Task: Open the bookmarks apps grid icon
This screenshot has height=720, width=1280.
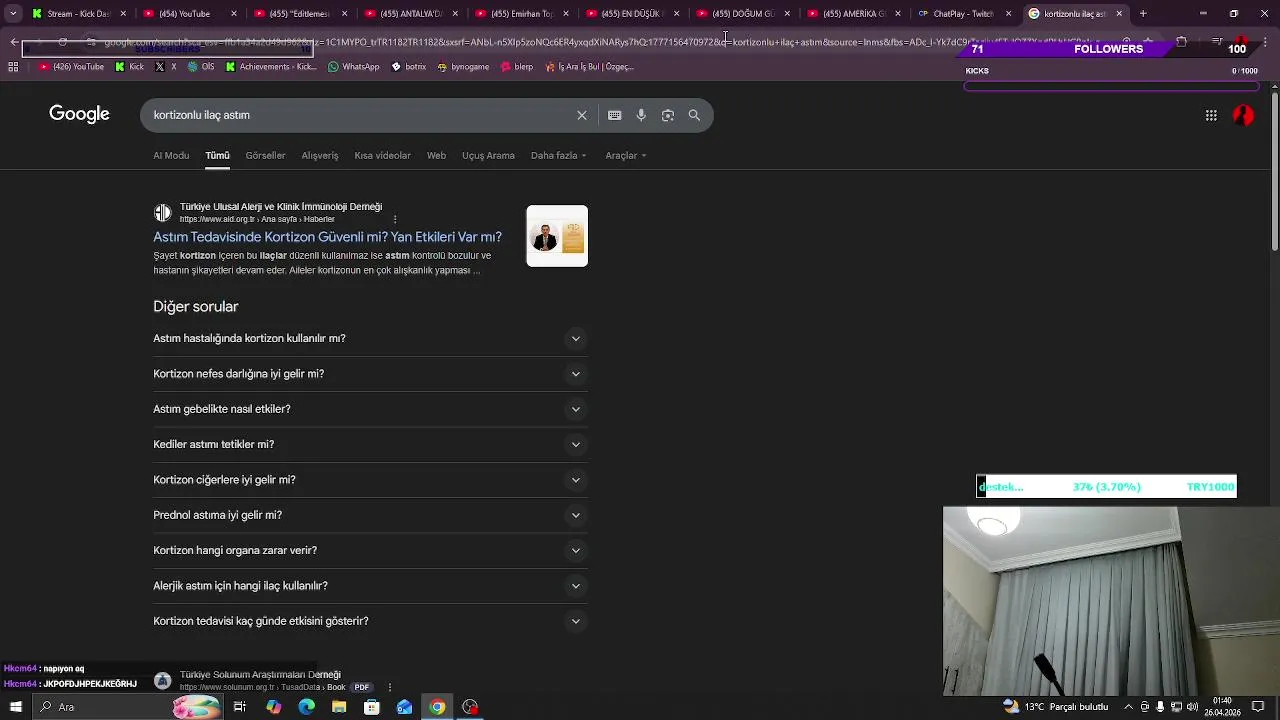Action: [x=13, y=67]
